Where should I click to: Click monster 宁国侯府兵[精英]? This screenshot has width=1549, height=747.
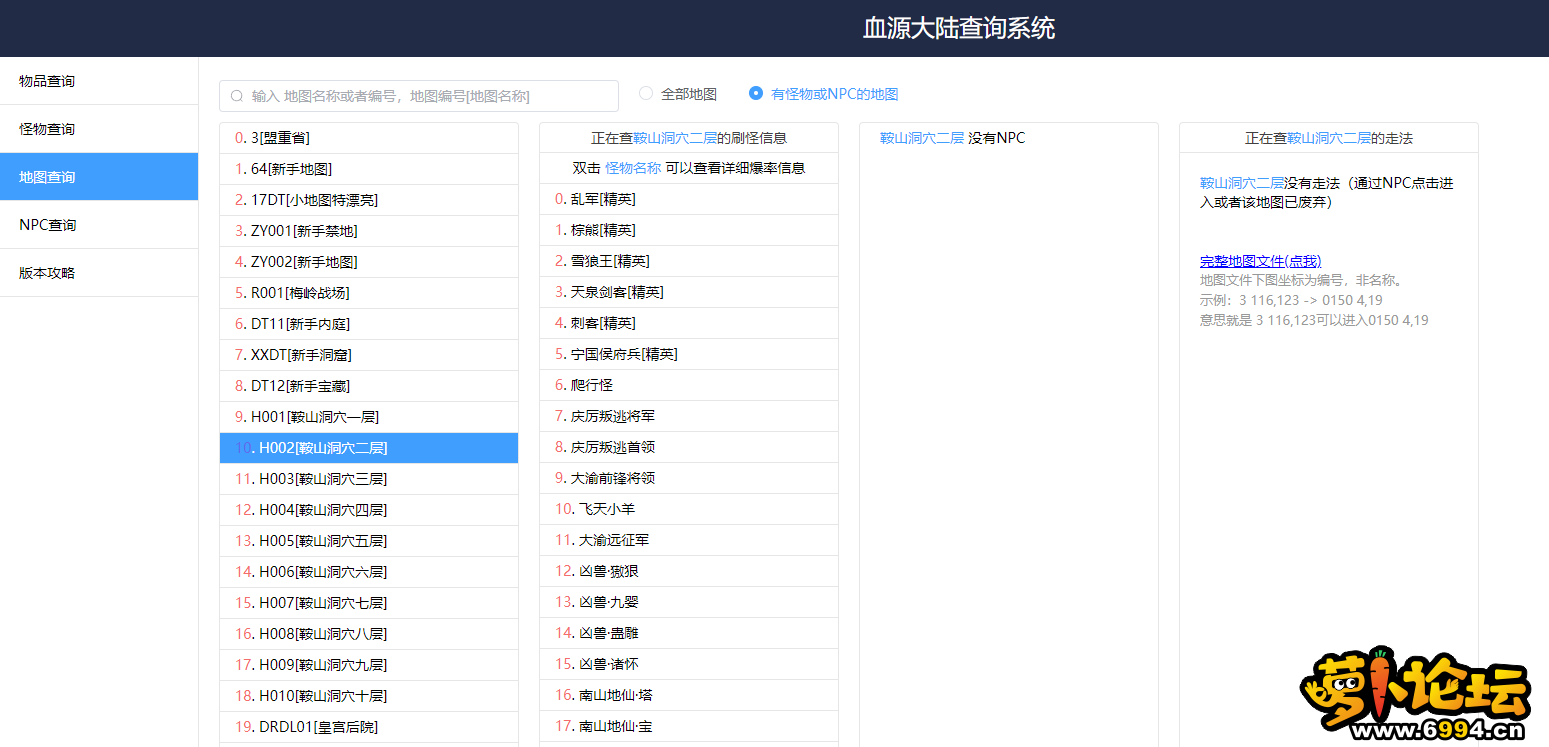point(689,354)
